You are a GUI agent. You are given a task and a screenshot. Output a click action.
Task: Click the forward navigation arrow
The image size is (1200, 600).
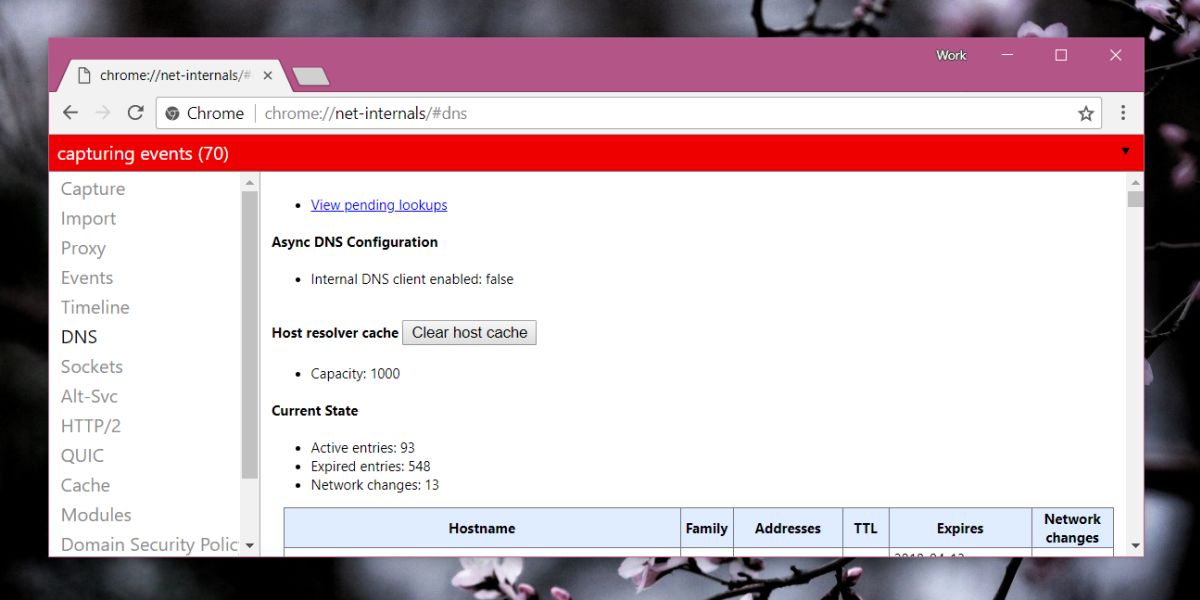pyautogui.click(x=102, y=112)
